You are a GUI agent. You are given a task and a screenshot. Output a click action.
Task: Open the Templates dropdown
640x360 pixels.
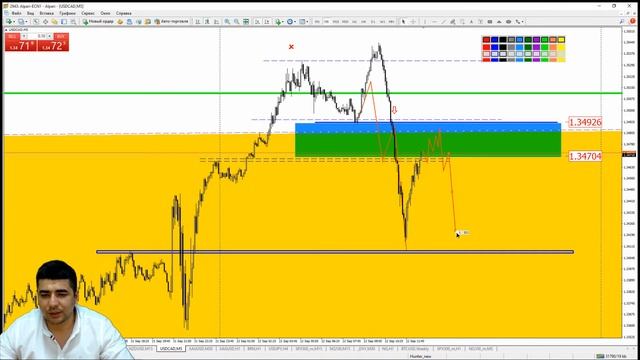tap(304, 21)
